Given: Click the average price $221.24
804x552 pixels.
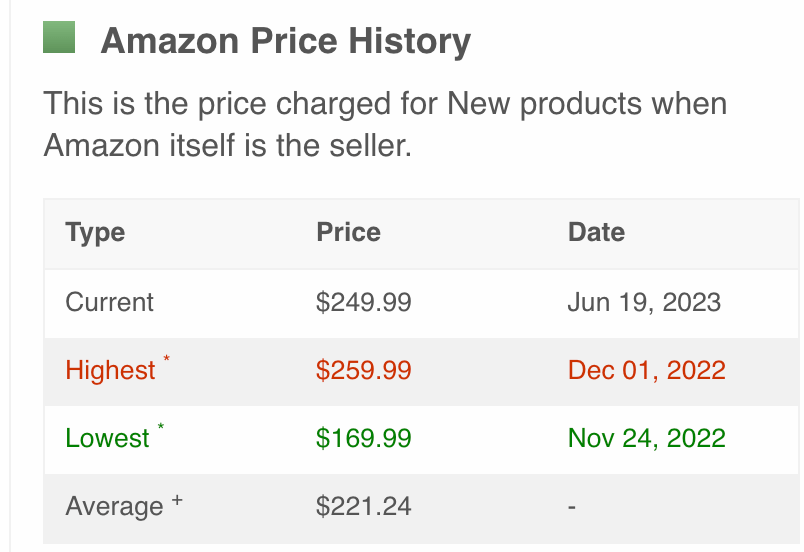Looking at the screenshot, I should [363, 506].
